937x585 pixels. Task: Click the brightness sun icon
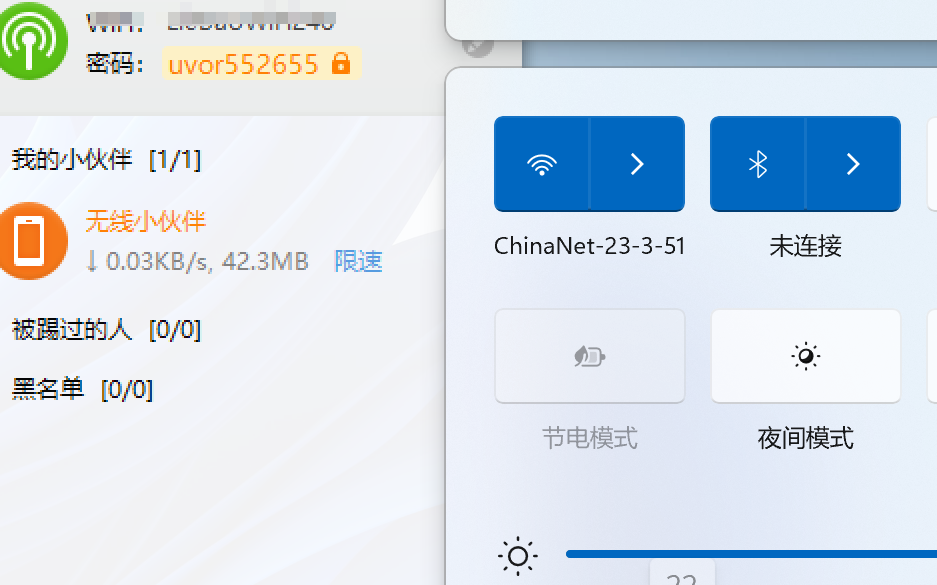pos(518,556)
